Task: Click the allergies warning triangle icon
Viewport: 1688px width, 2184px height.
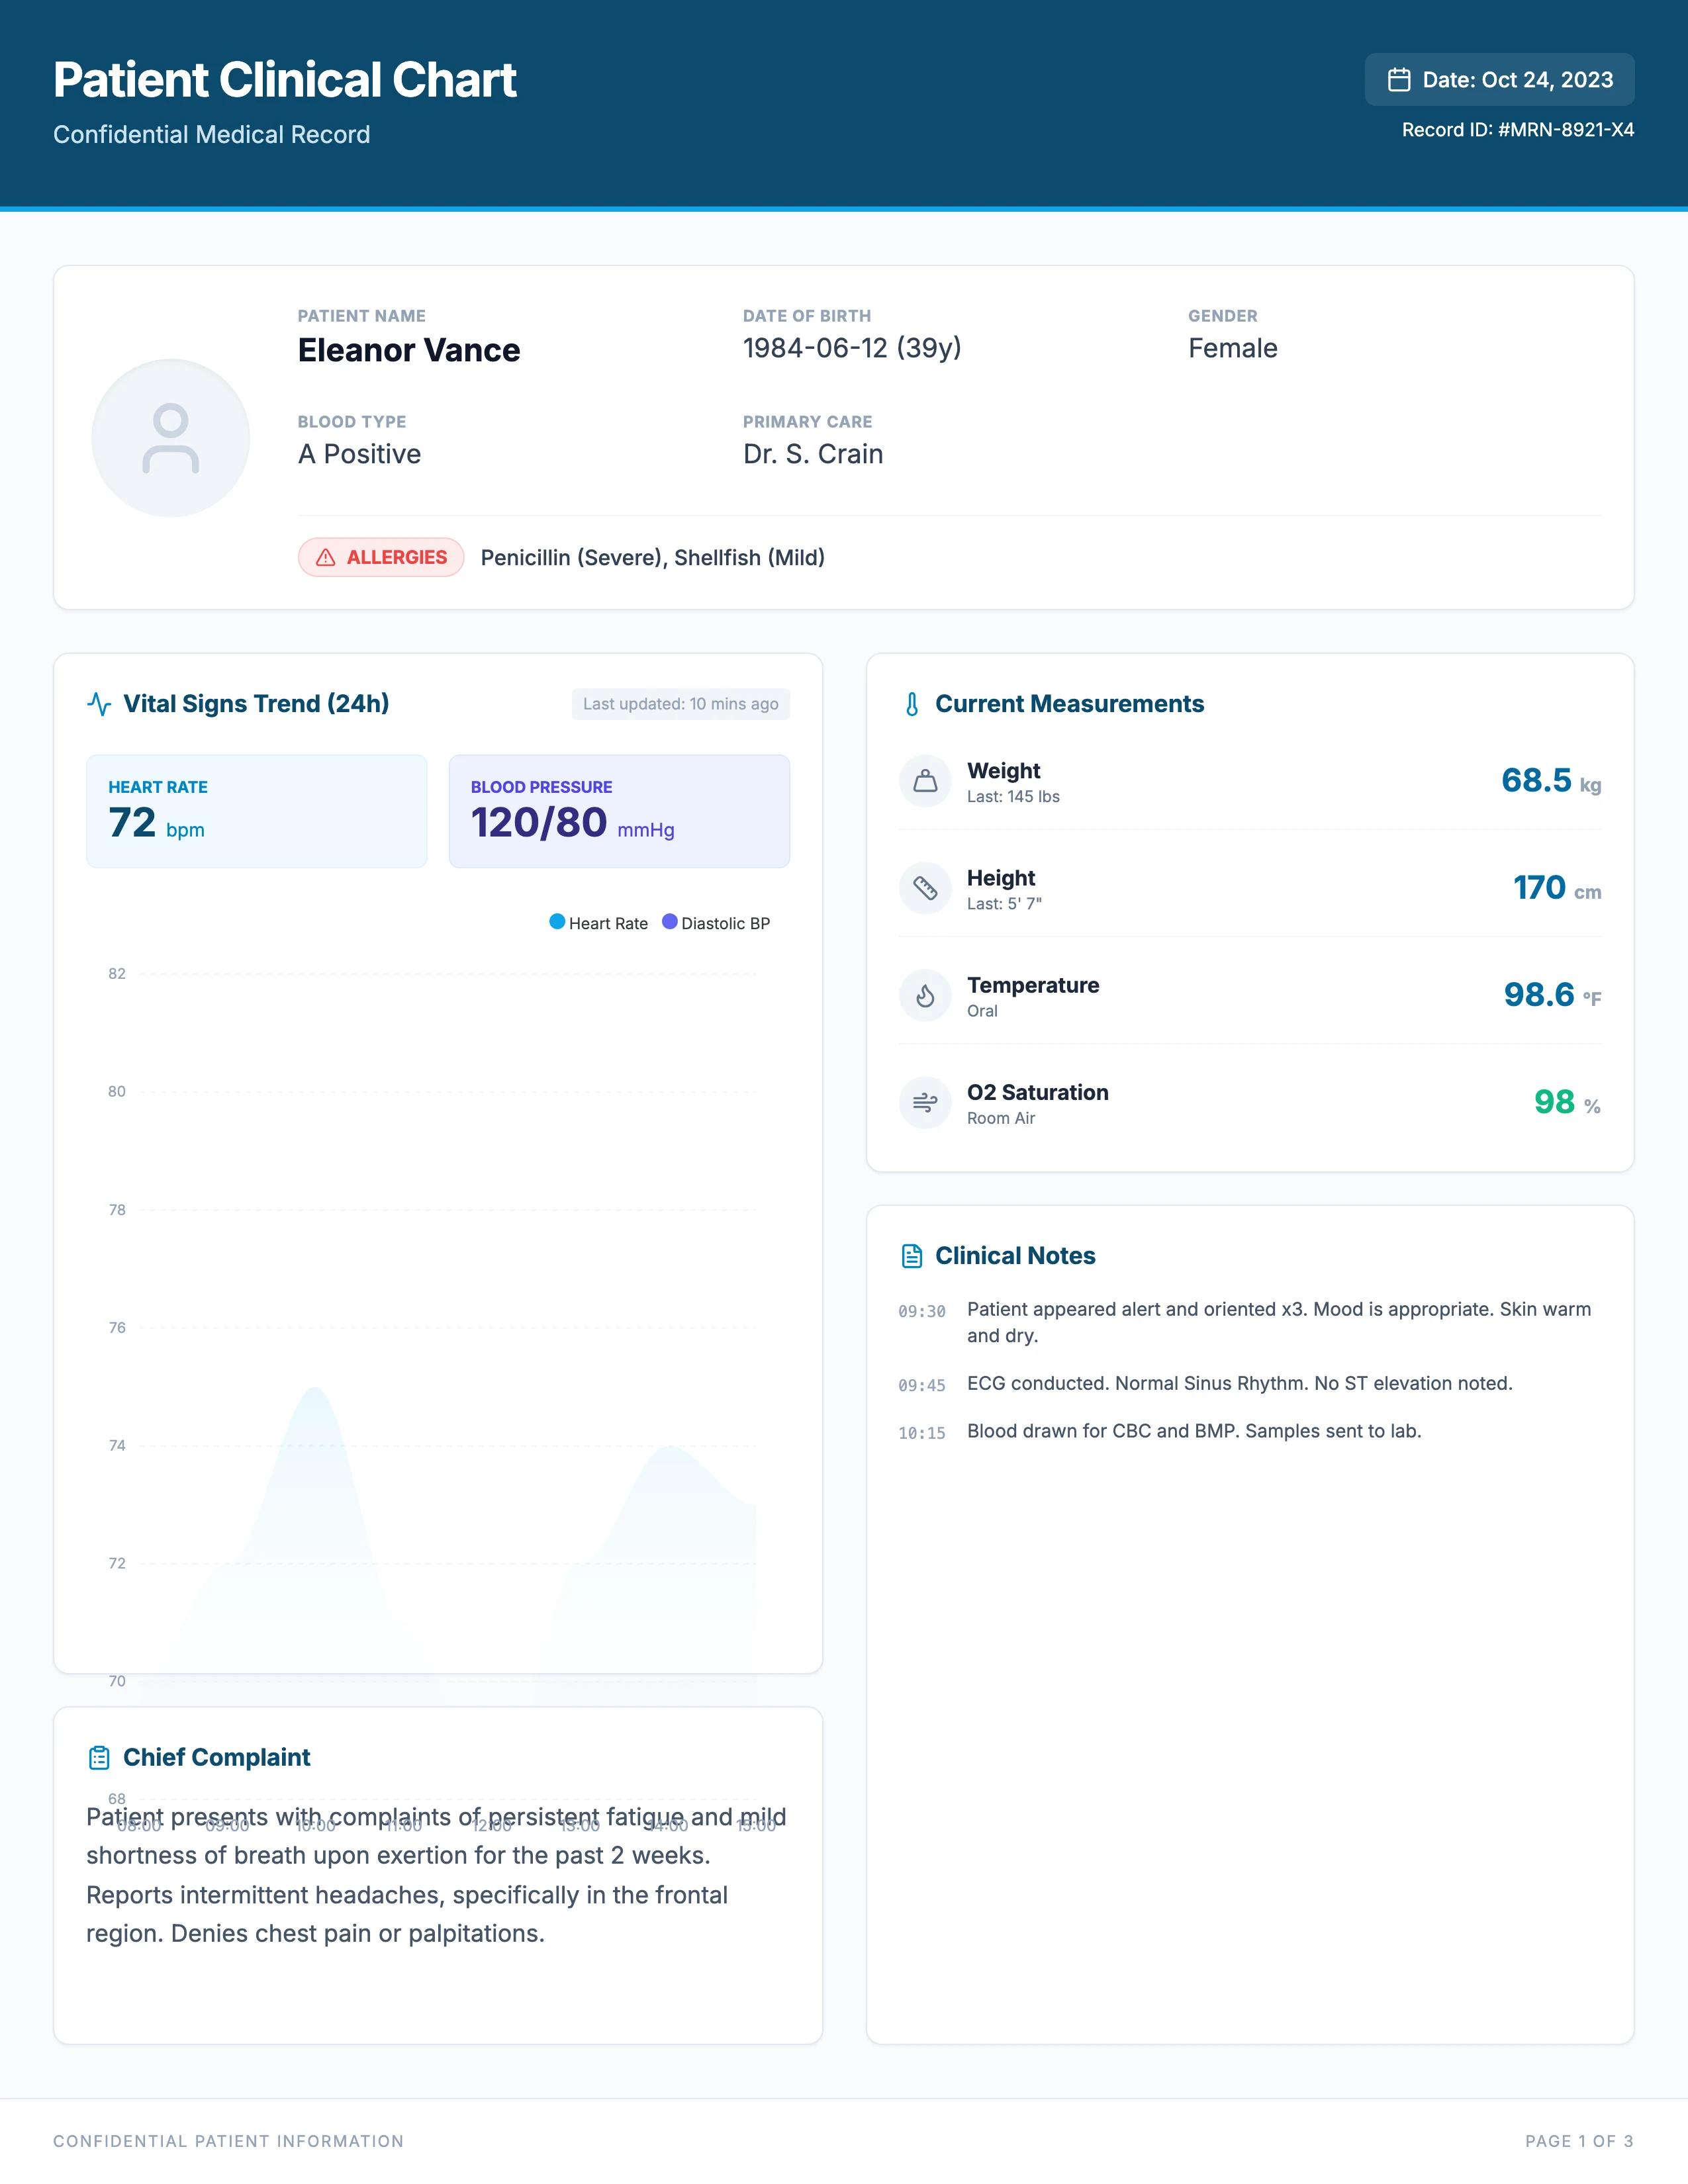Action: (x=326, y=558)
